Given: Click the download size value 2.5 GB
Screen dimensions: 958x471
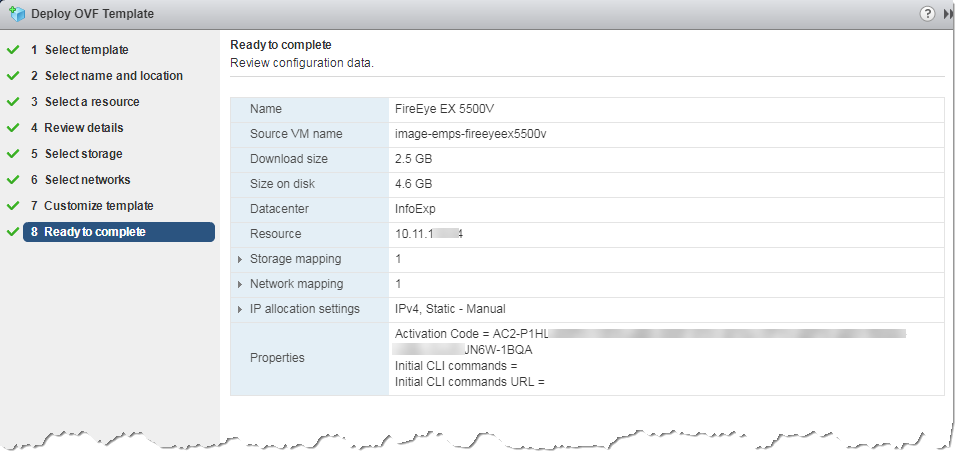Looking at the screenshot, I should [414, 159].
